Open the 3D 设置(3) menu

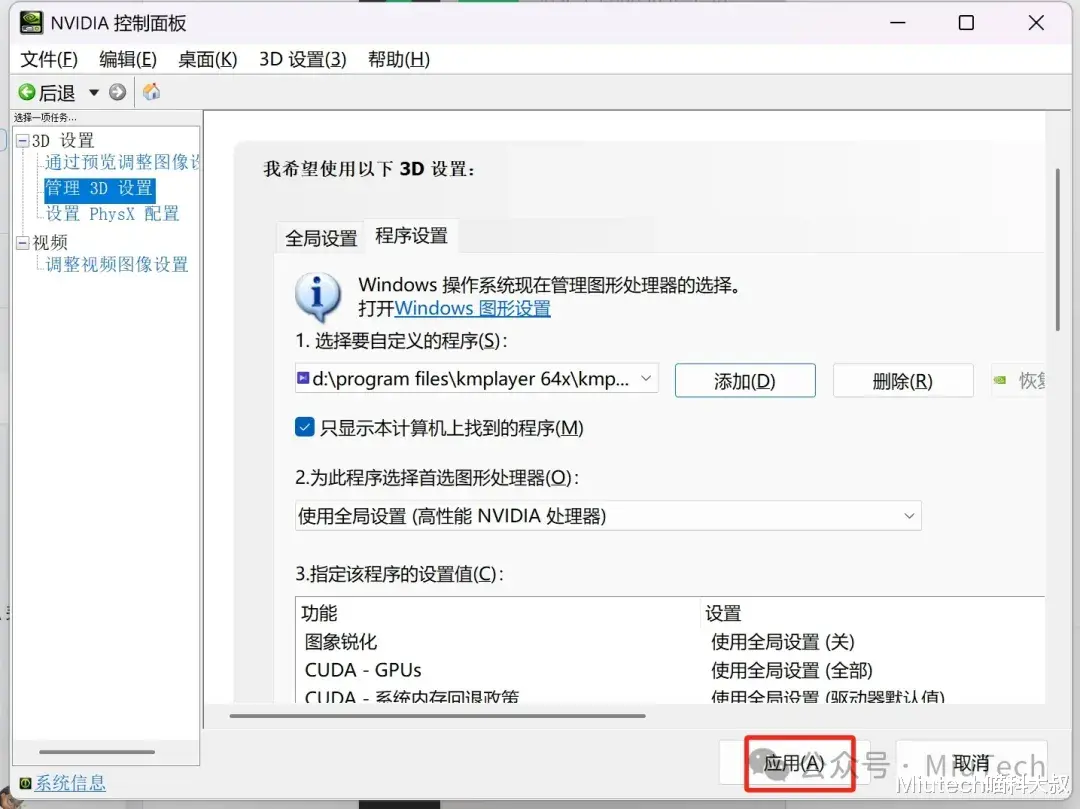[302, 59]
